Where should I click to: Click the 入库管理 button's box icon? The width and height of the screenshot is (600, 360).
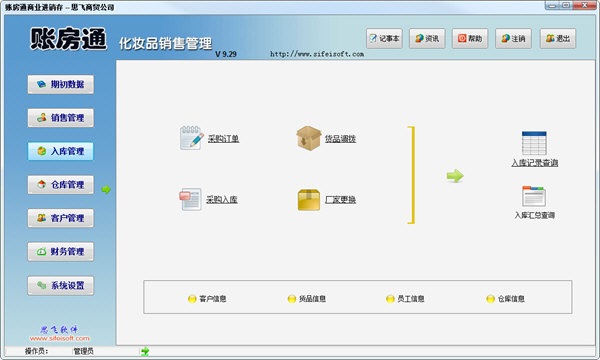[x=42, y=151]
